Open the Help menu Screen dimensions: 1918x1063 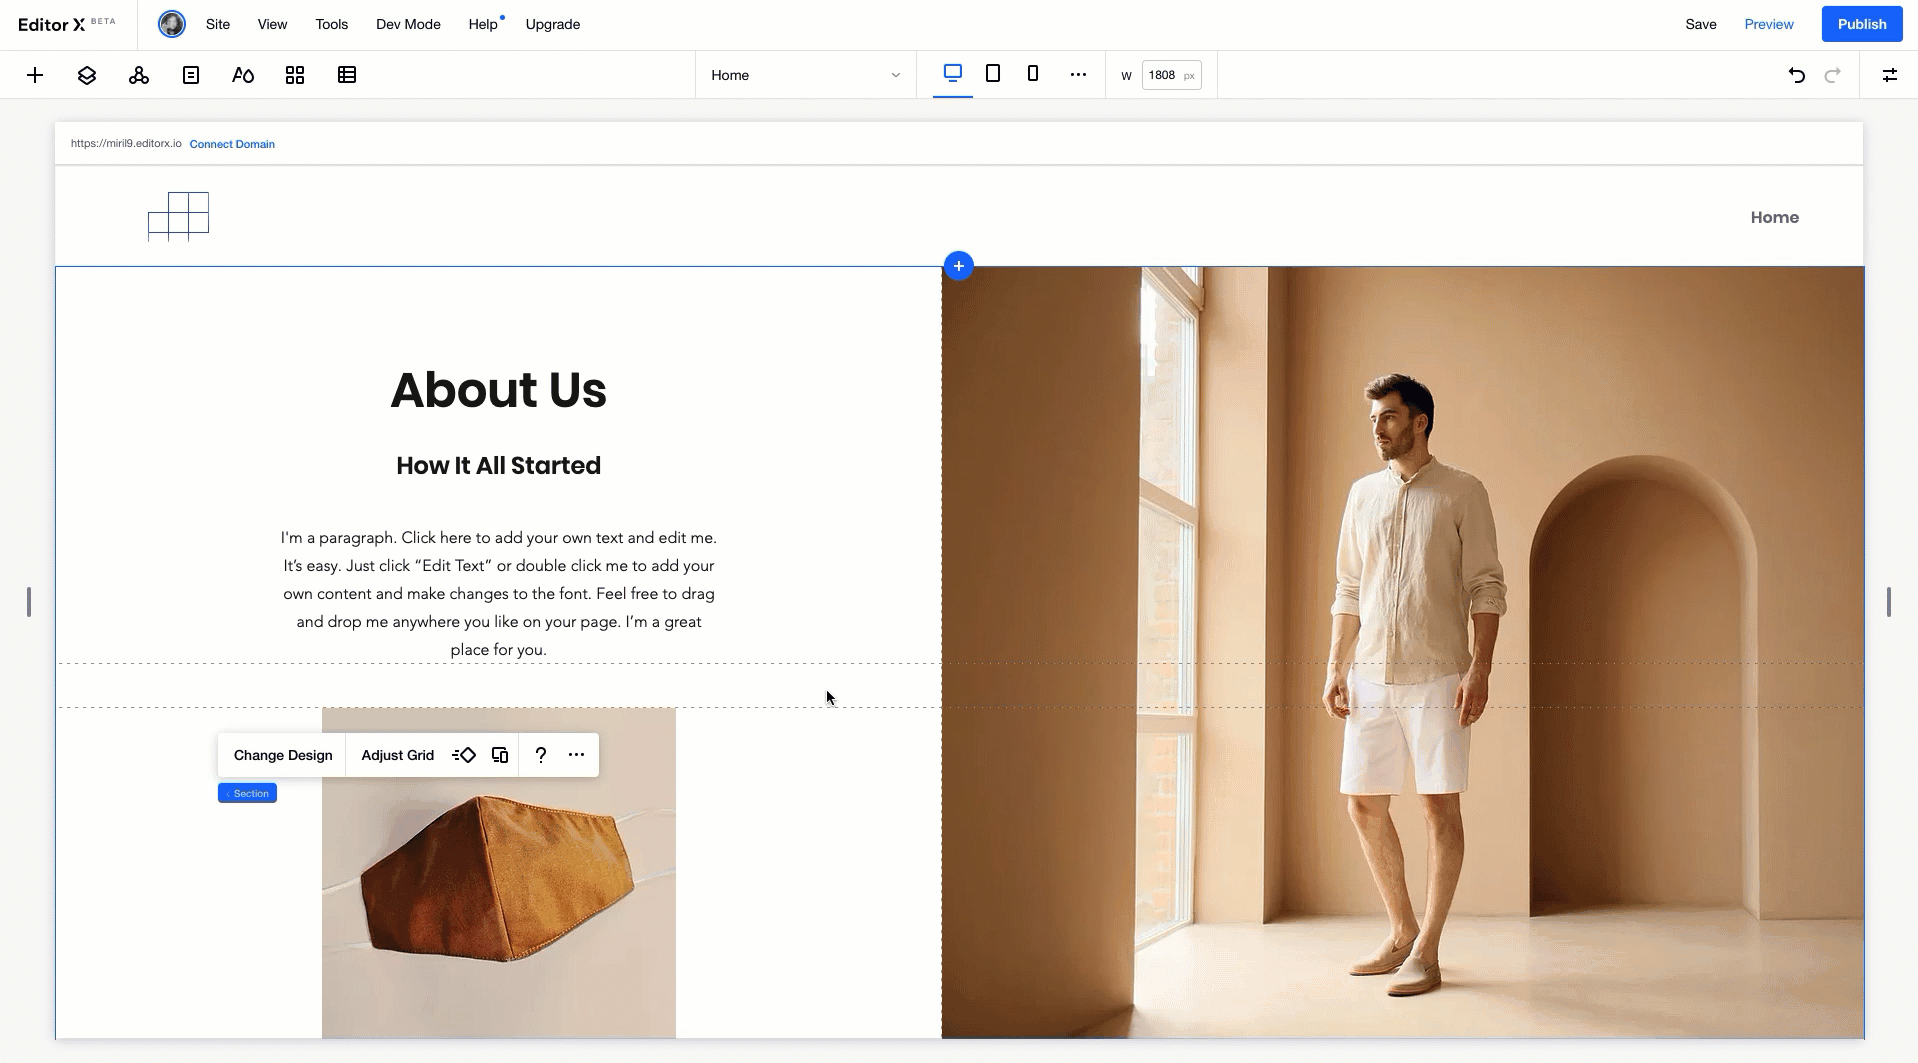coord(483,24)
